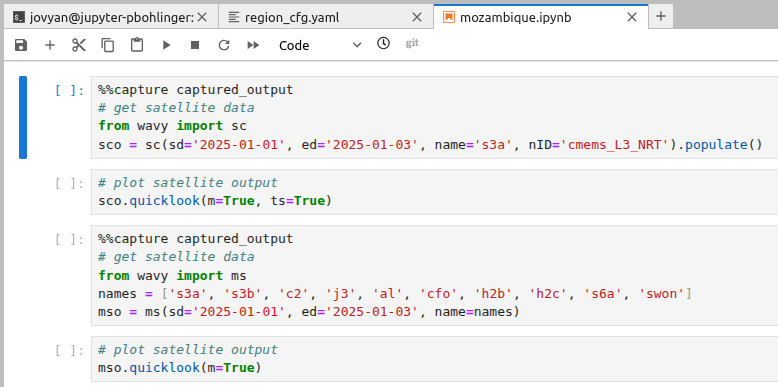
Task: Click the blue collapser bar of the first cell
Action: pos(23,117)
